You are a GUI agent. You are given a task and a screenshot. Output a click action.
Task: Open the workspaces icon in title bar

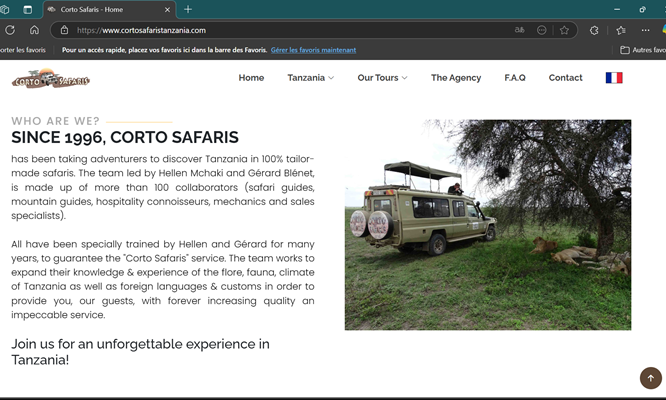tap(4, 9)
